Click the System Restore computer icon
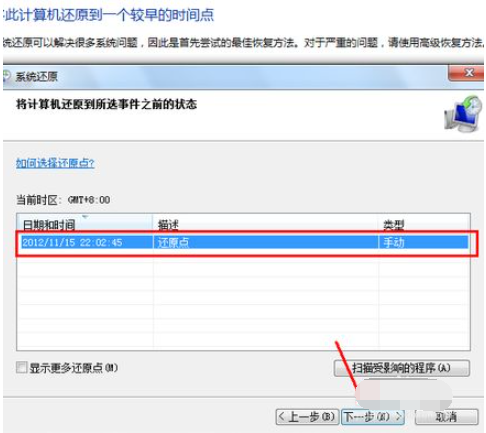This screenshot has width=486, height=433. (463, 114)
